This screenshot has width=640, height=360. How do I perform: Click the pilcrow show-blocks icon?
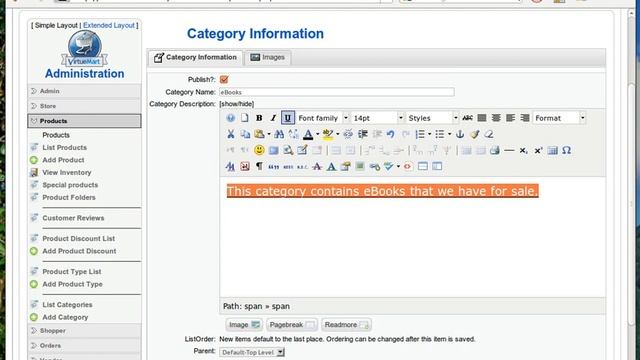click(259, 166)
